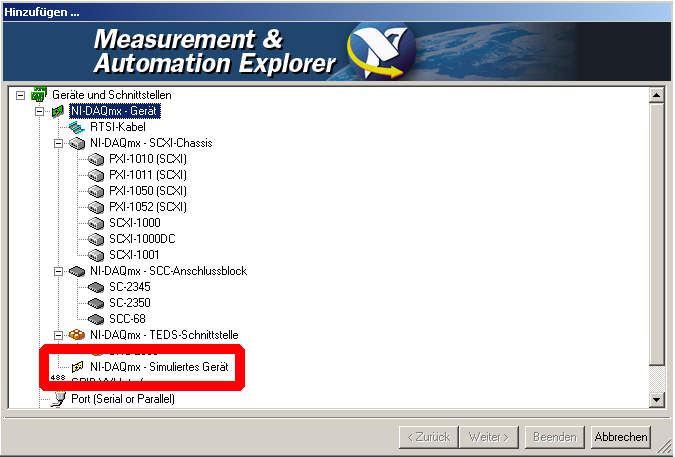Screen dimensions: 675x457
Task: Click the PXI-1052 (SCXI) chassis icon
Action: click(96, 207)
